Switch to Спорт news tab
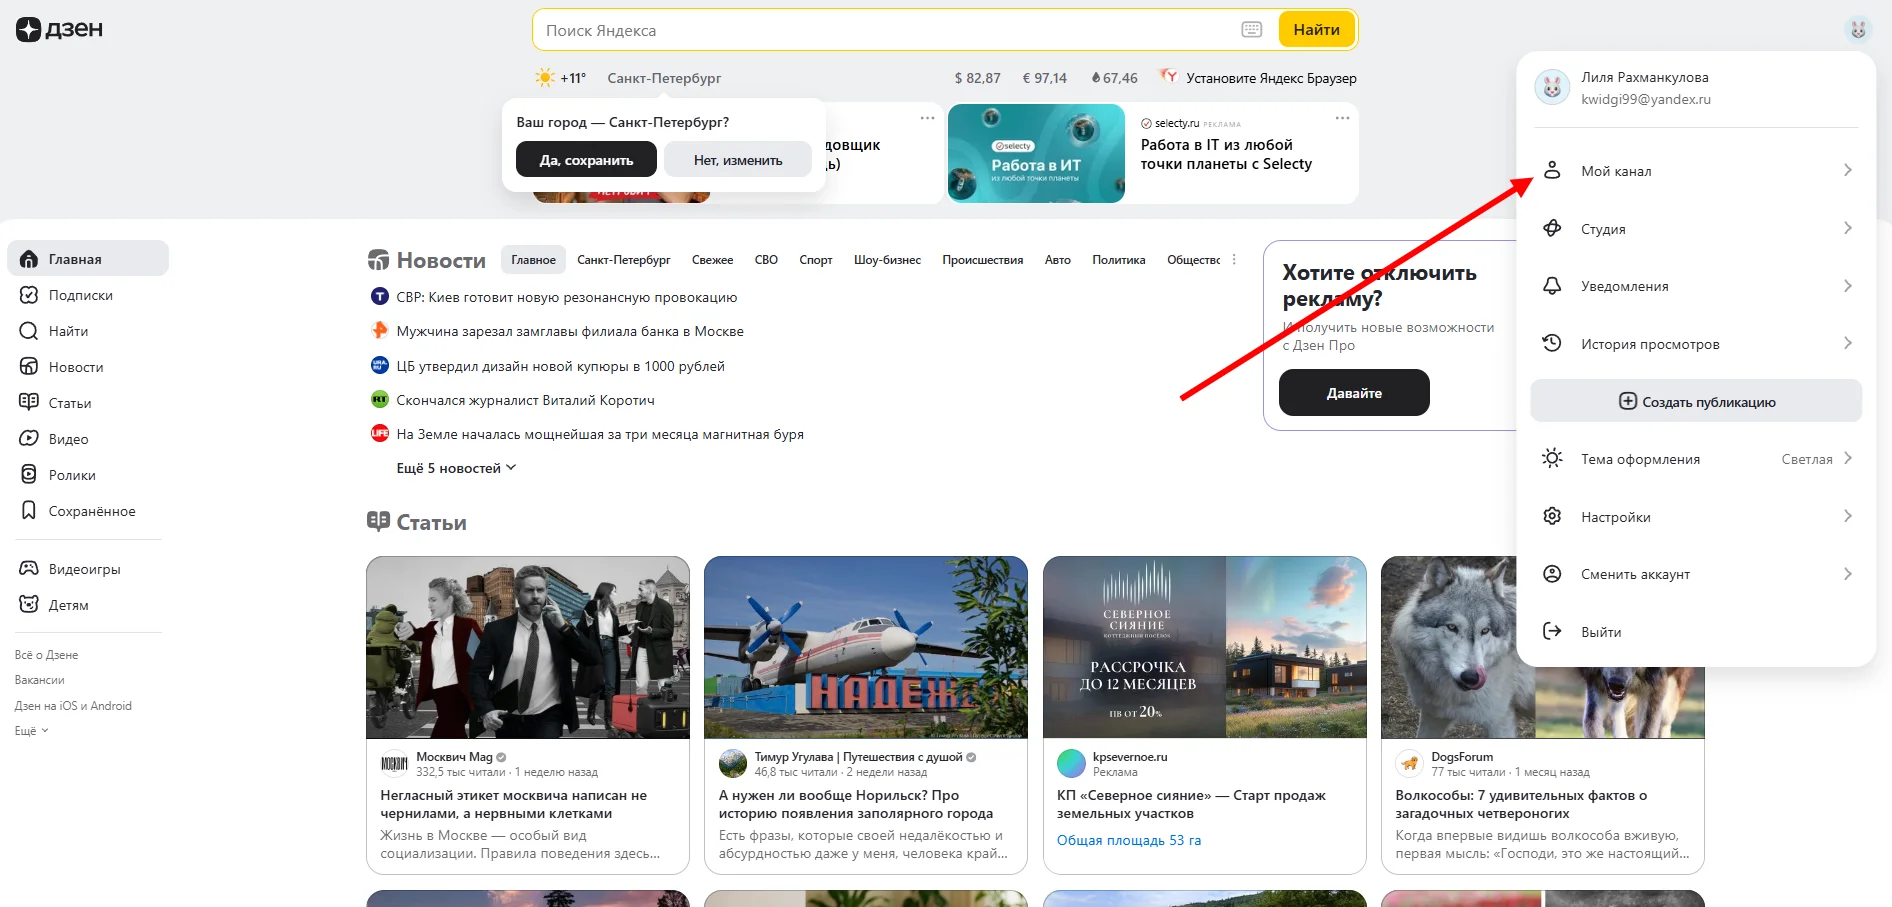Screen dimensions: 1892x907 [816, 260]
